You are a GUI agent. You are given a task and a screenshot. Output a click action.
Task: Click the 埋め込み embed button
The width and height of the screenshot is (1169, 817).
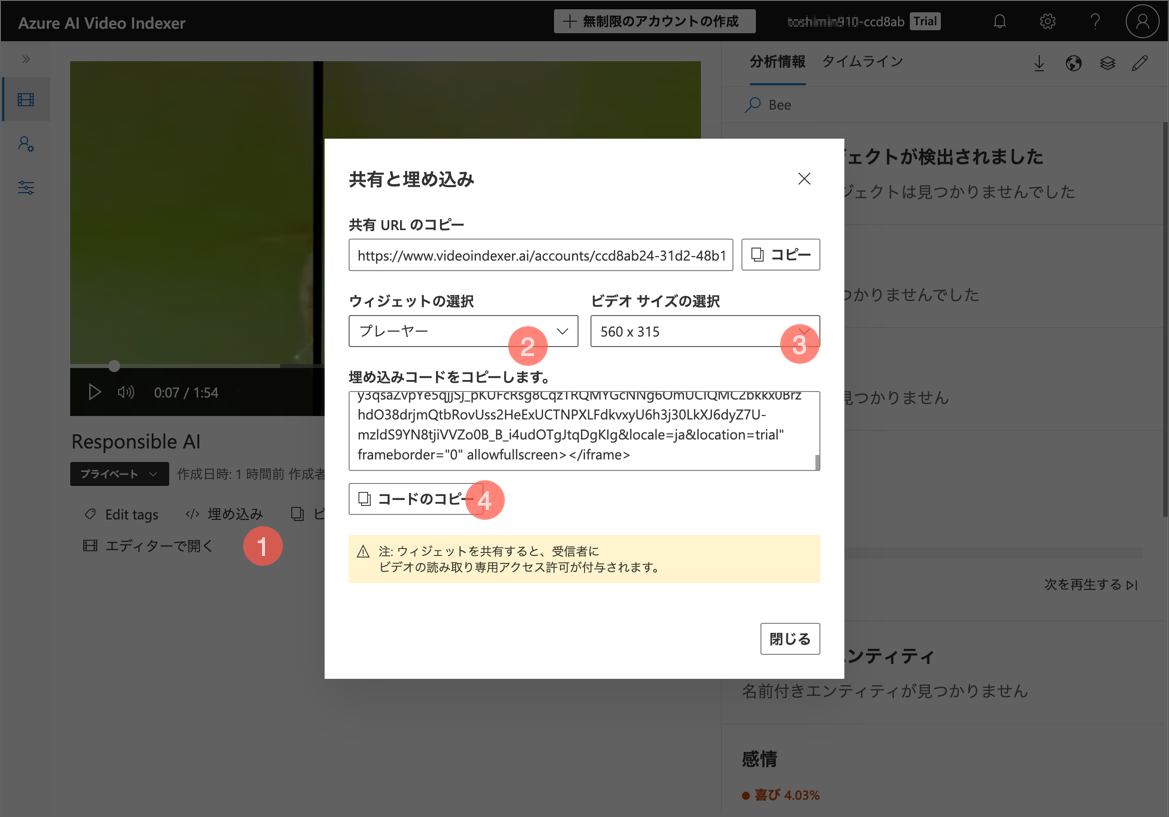point(224,514)
